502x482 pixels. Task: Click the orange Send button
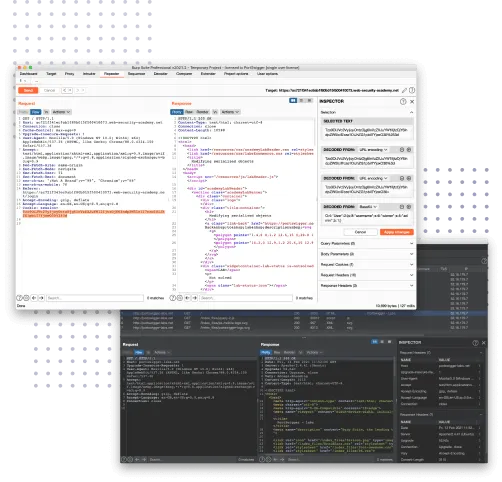28,90
